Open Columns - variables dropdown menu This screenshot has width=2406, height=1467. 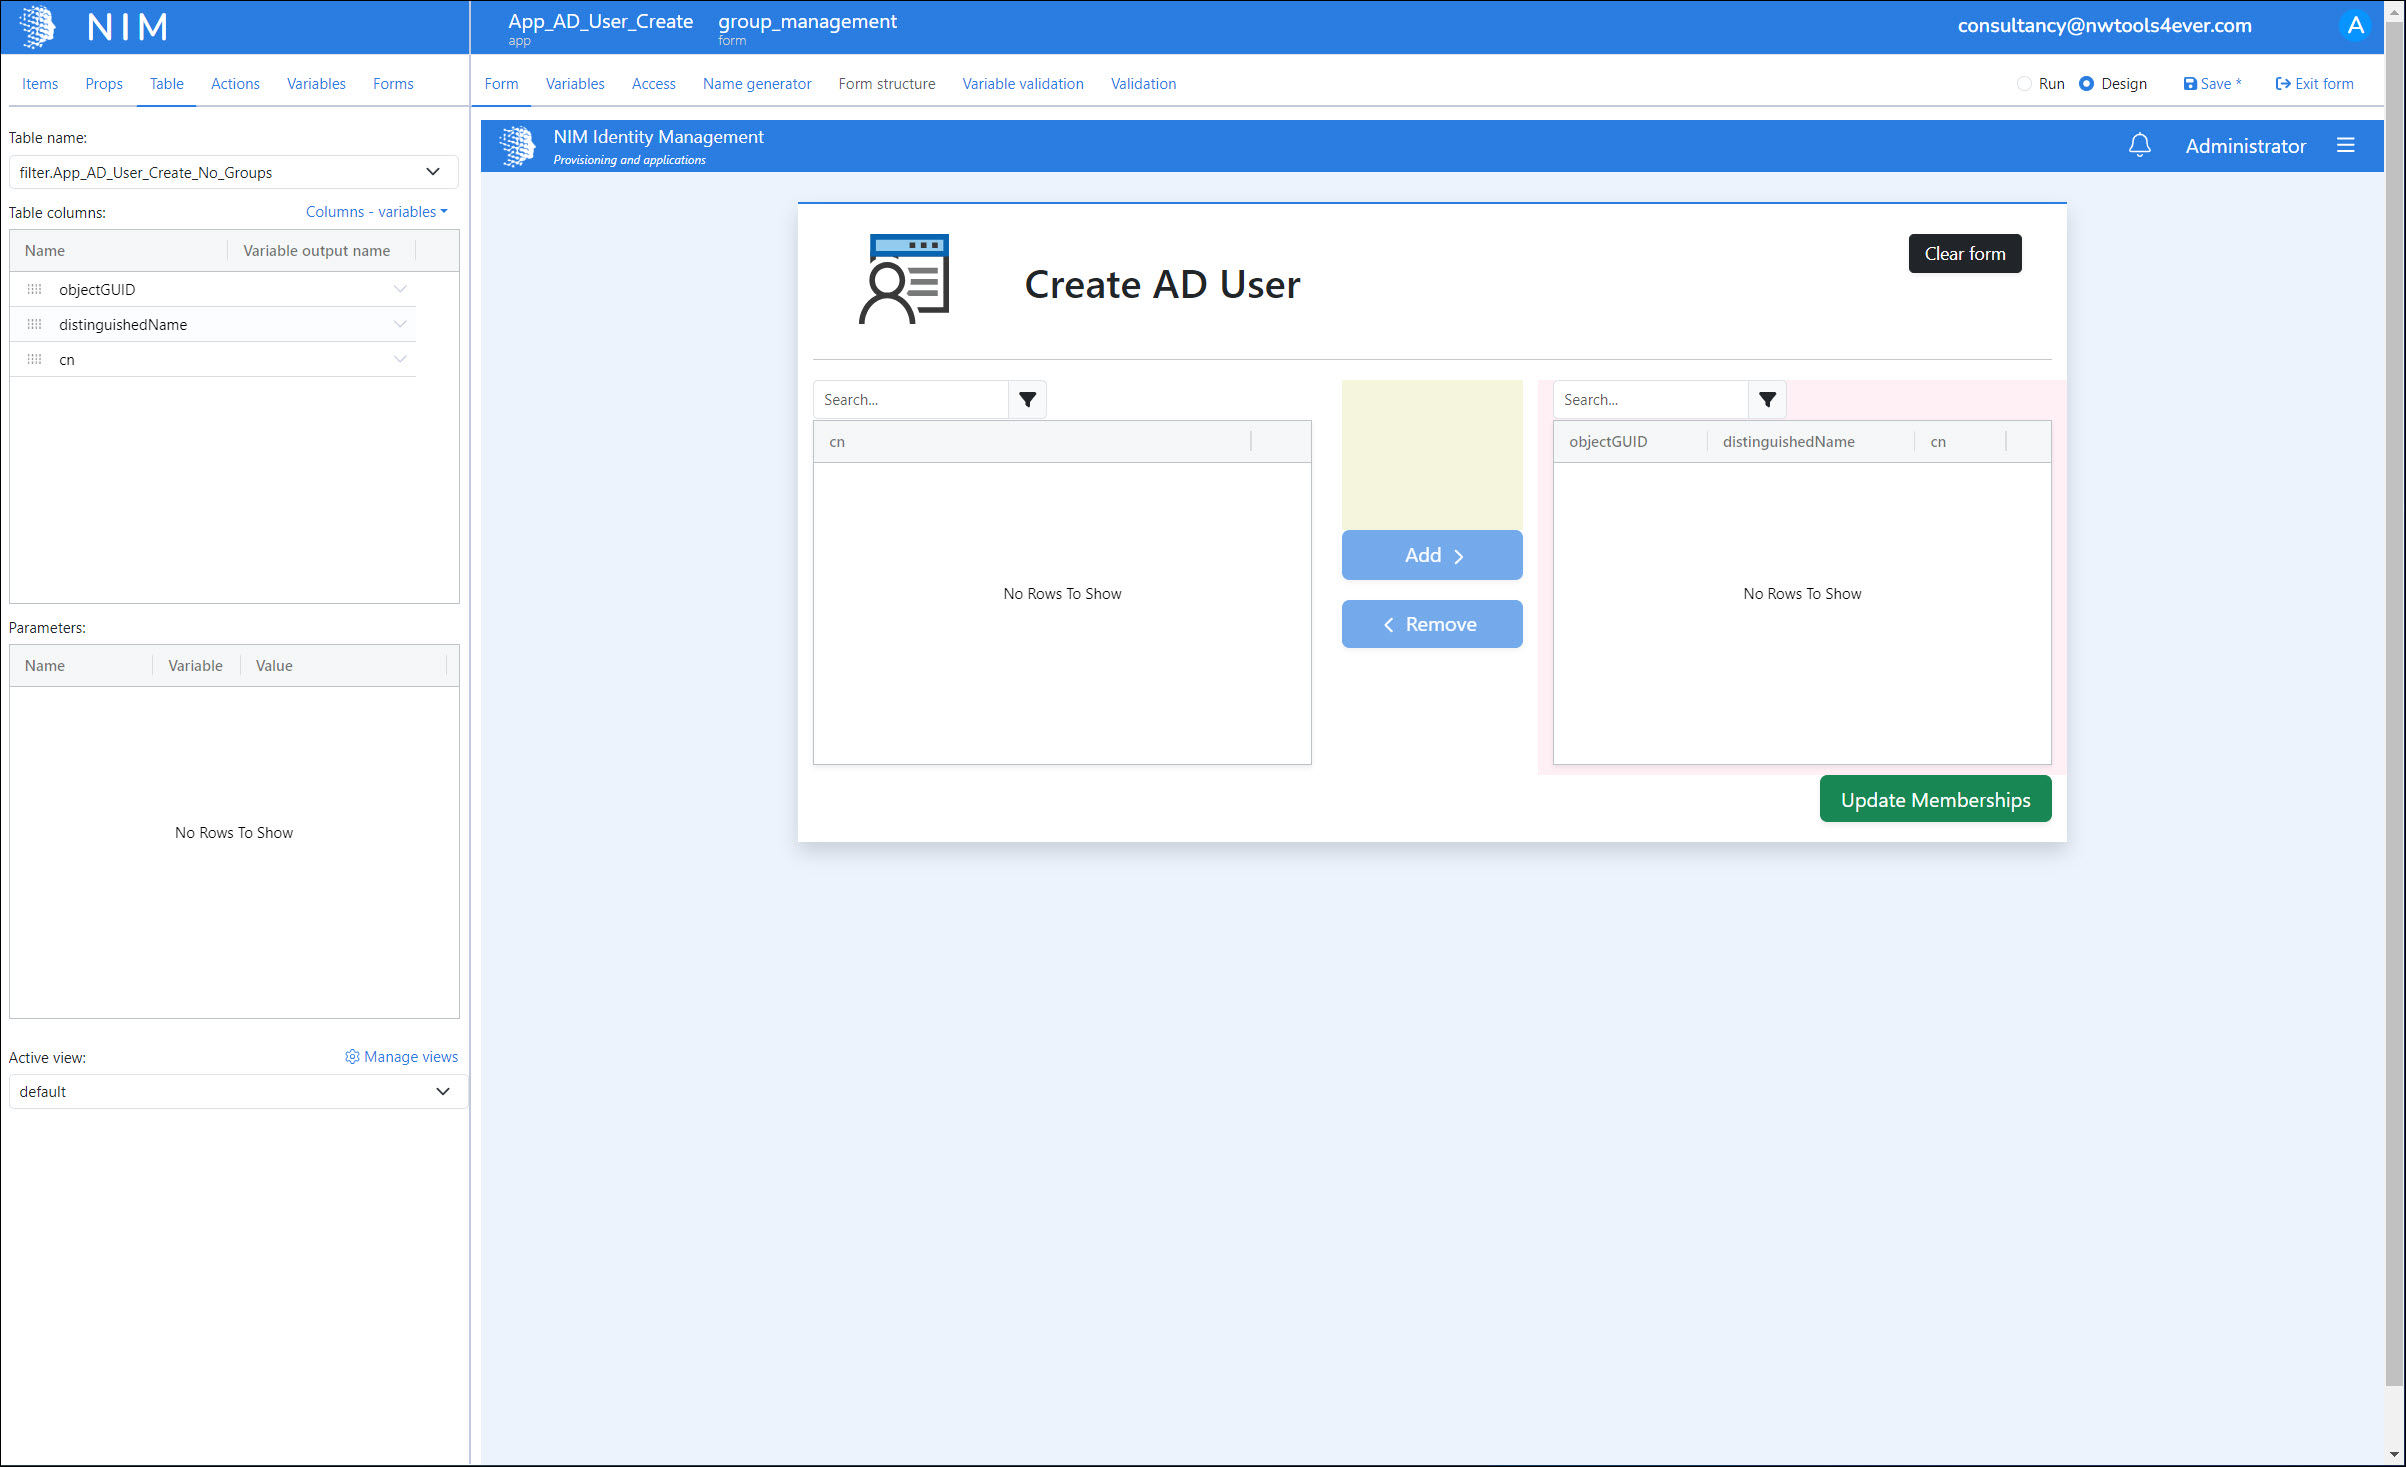(x=376, y=212)
